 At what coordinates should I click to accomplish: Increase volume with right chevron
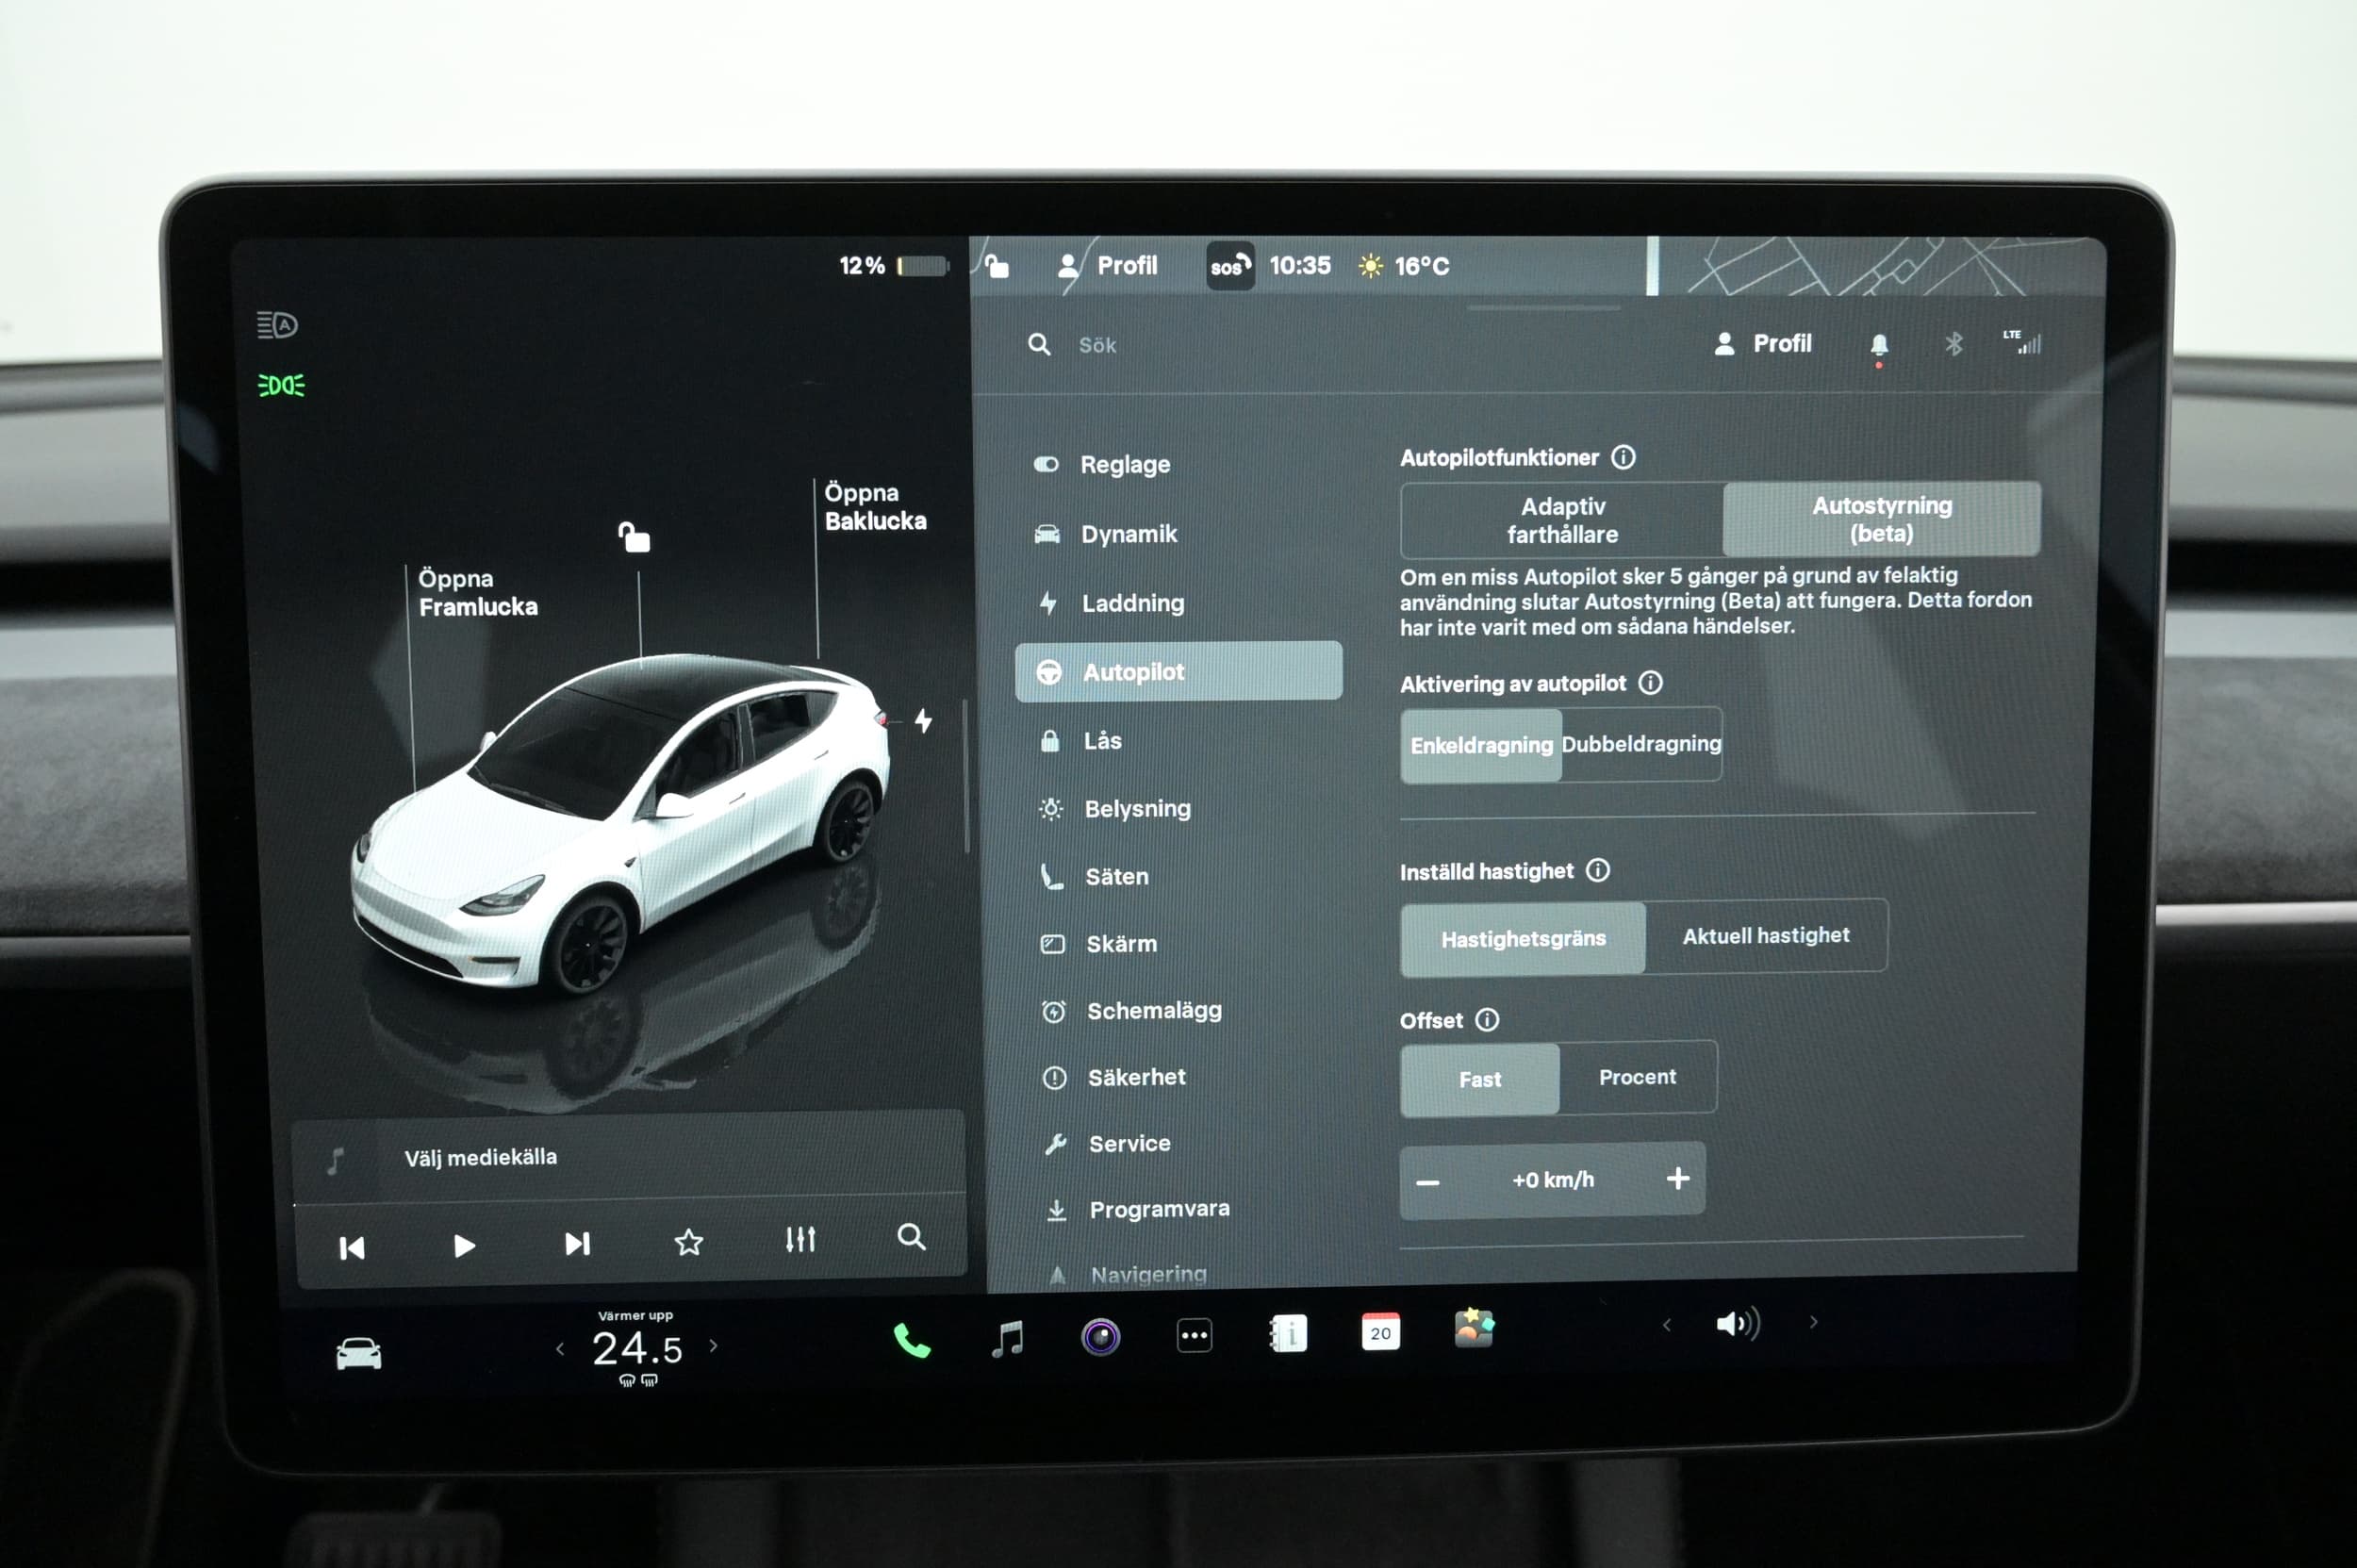[1813, 1322]
